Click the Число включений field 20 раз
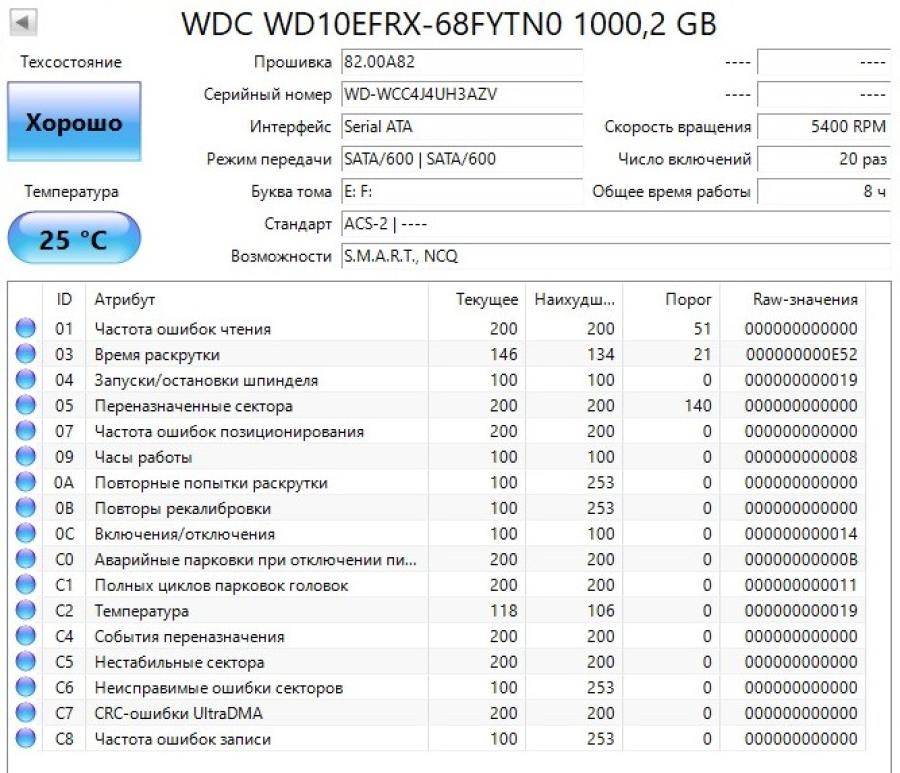This screenshot has height=773, width=900. click(x=824, y=159)
